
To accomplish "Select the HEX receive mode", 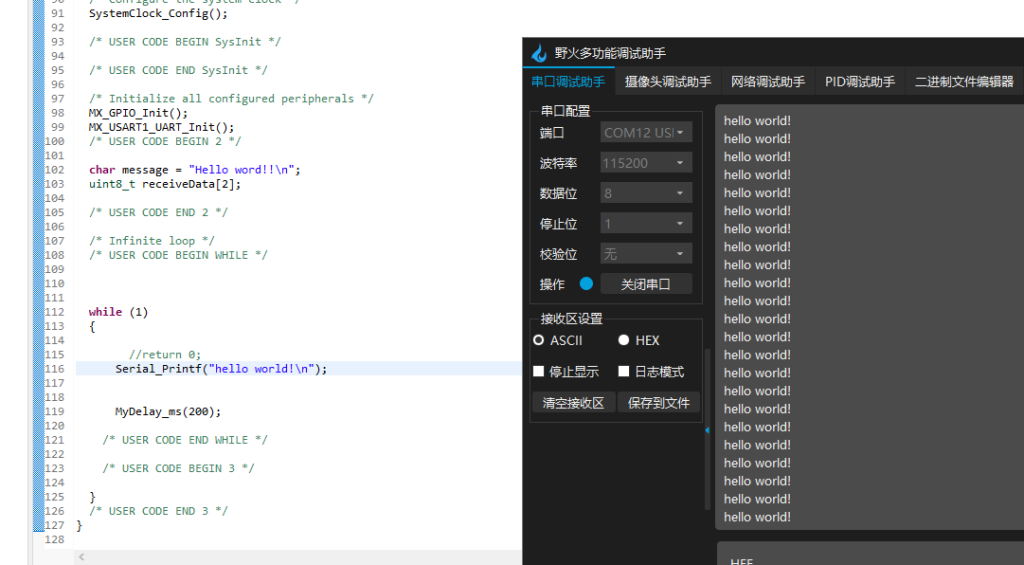I will pyautogui.click(x=624, y=341).
